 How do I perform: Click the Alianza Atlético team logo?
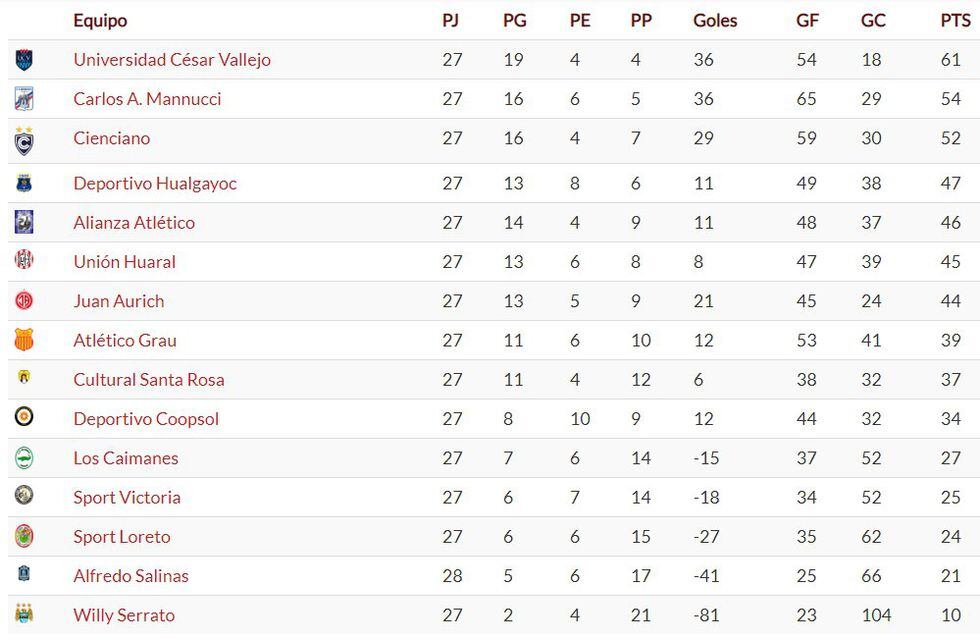click(x=24, y=222)
